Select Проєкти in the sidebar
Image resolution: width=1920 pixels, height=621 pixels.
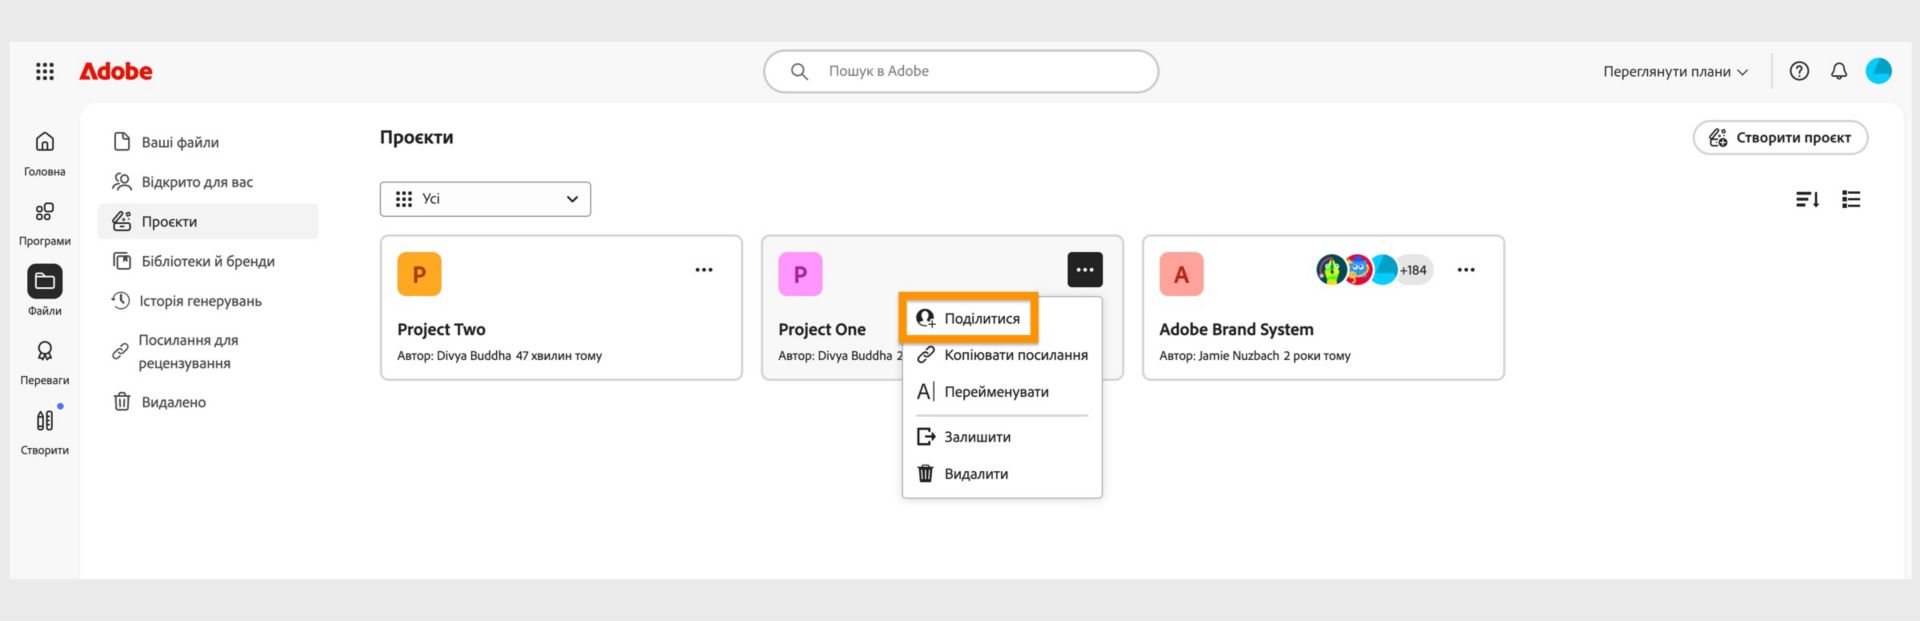coord(208,221)
